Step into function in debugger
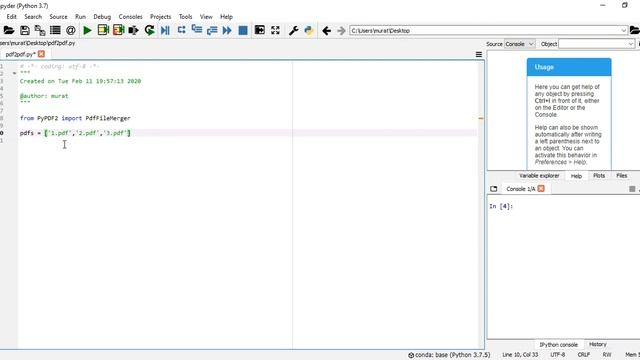This screenshot has width=640, height=360. (x=197, y=29)
